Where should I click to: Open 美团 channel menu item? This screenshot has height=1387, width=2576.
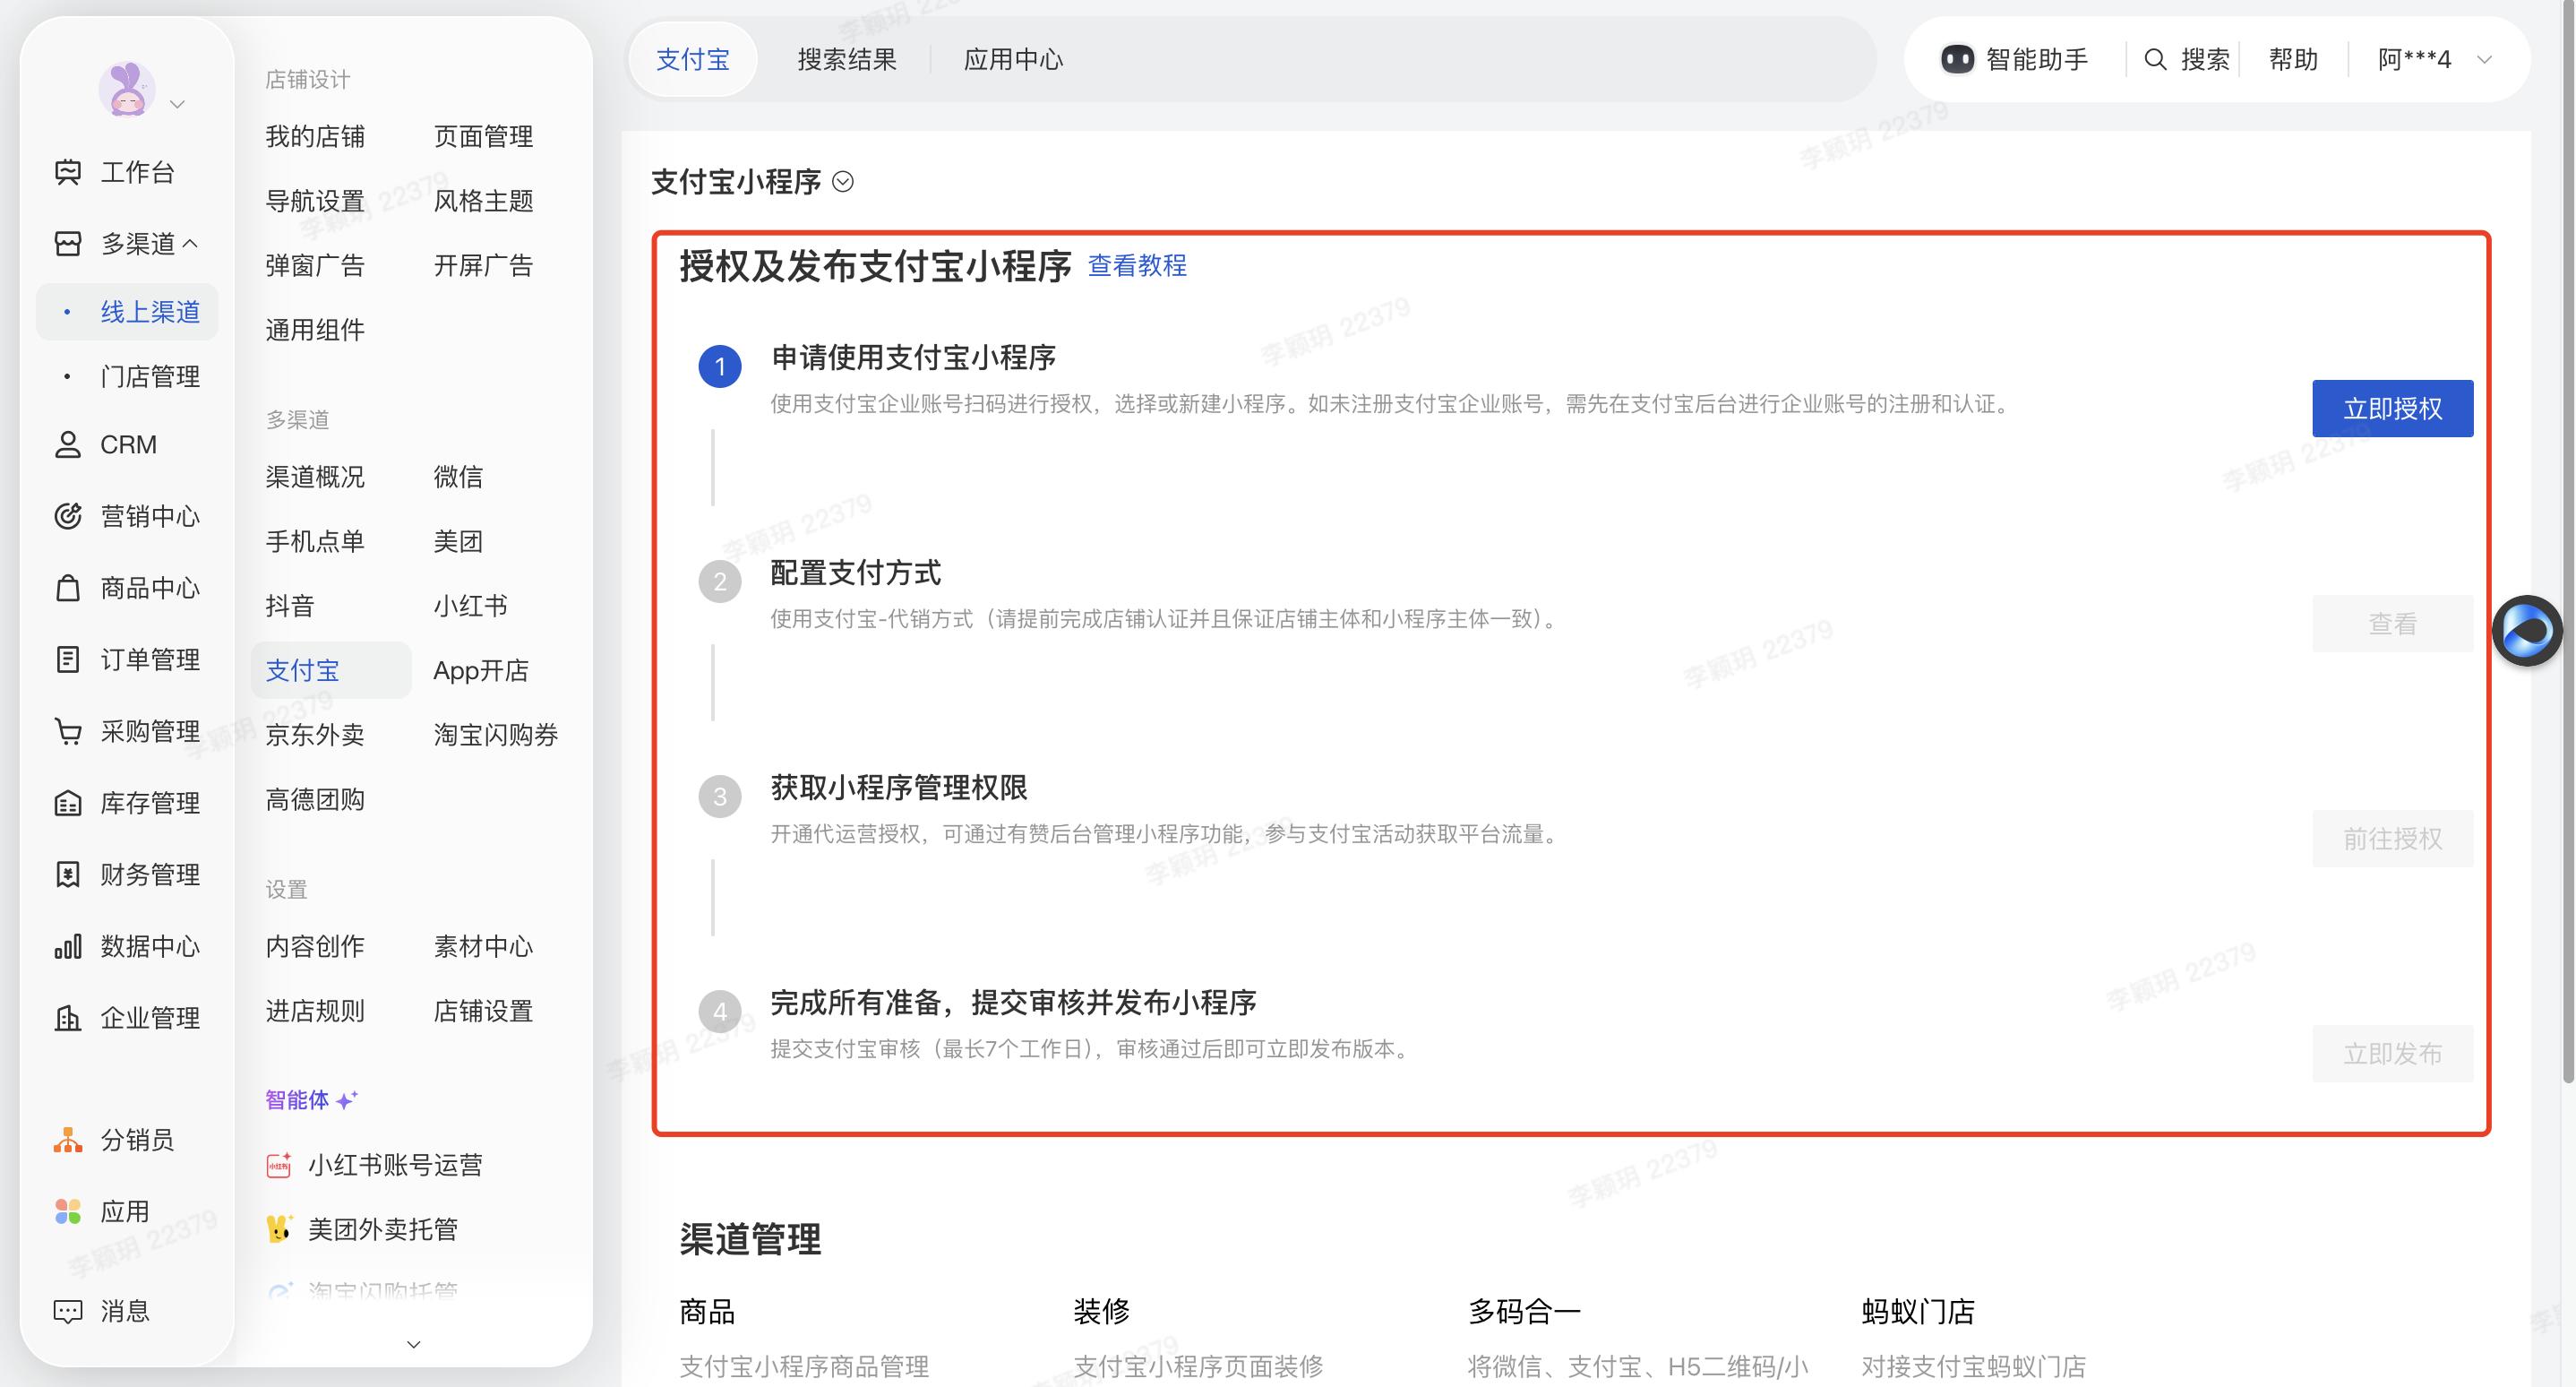coord(458,541)
